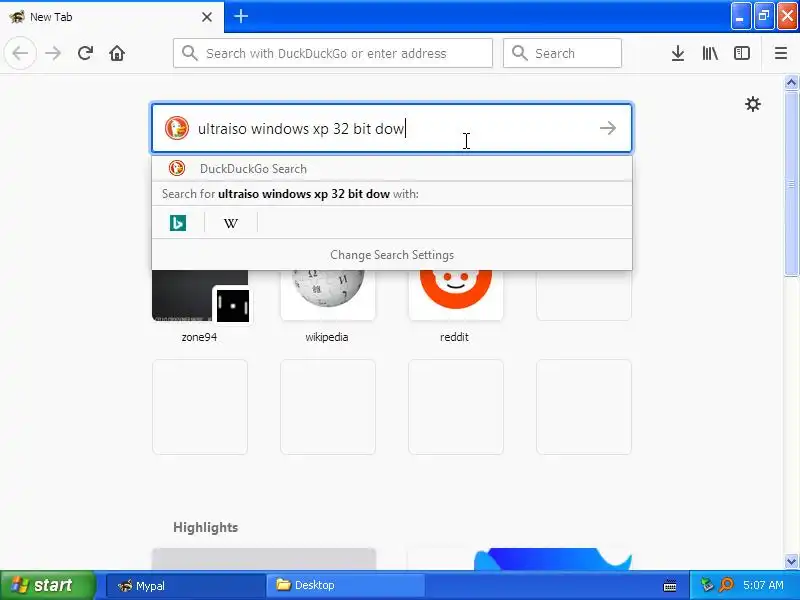
Task: Click the page search input text
Action: [301, 129]
